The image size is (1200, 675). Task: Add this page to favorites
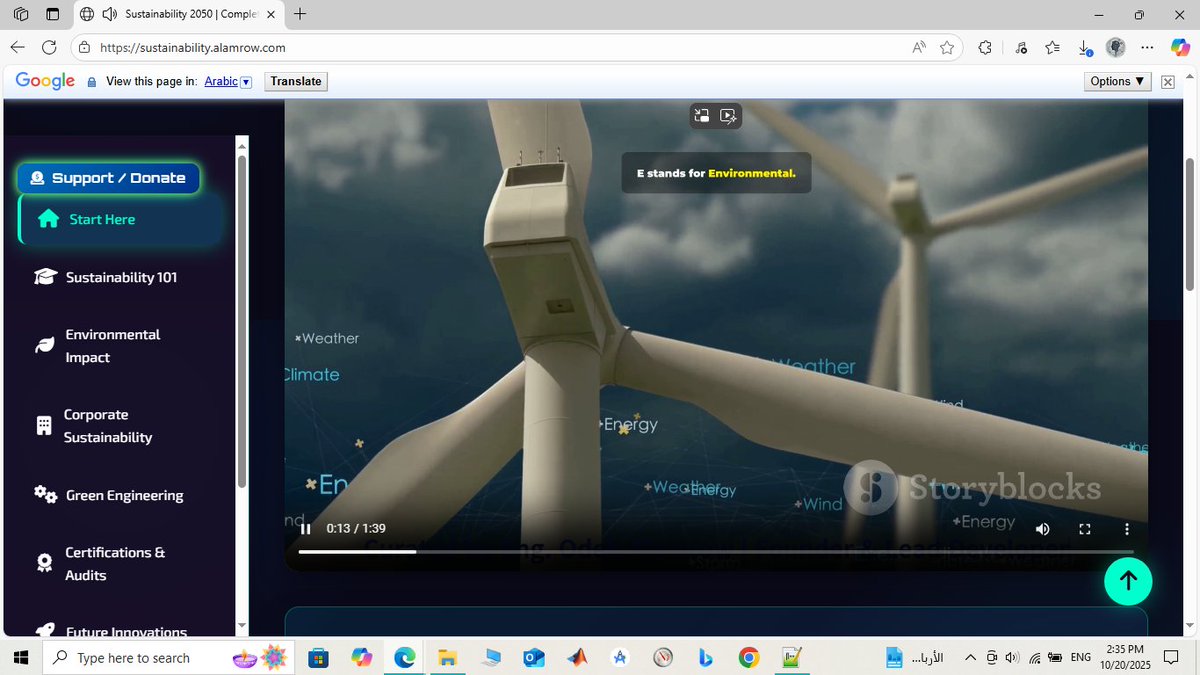tap(947, 47)
